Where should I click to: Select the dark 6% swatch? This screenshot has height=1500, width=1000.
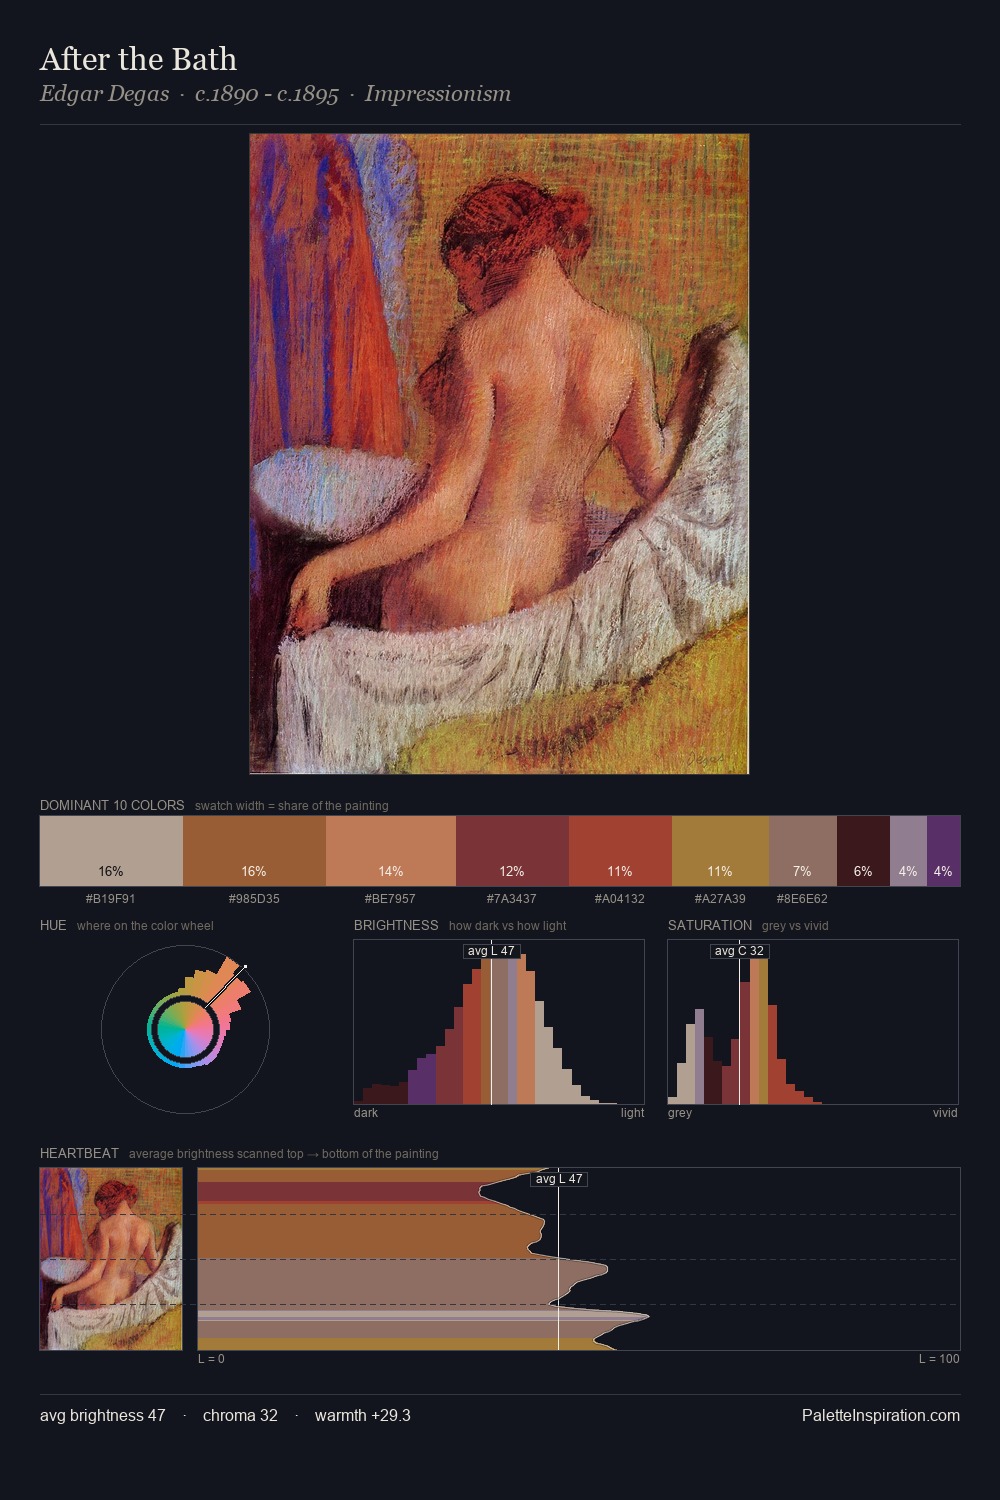point(863,851)
